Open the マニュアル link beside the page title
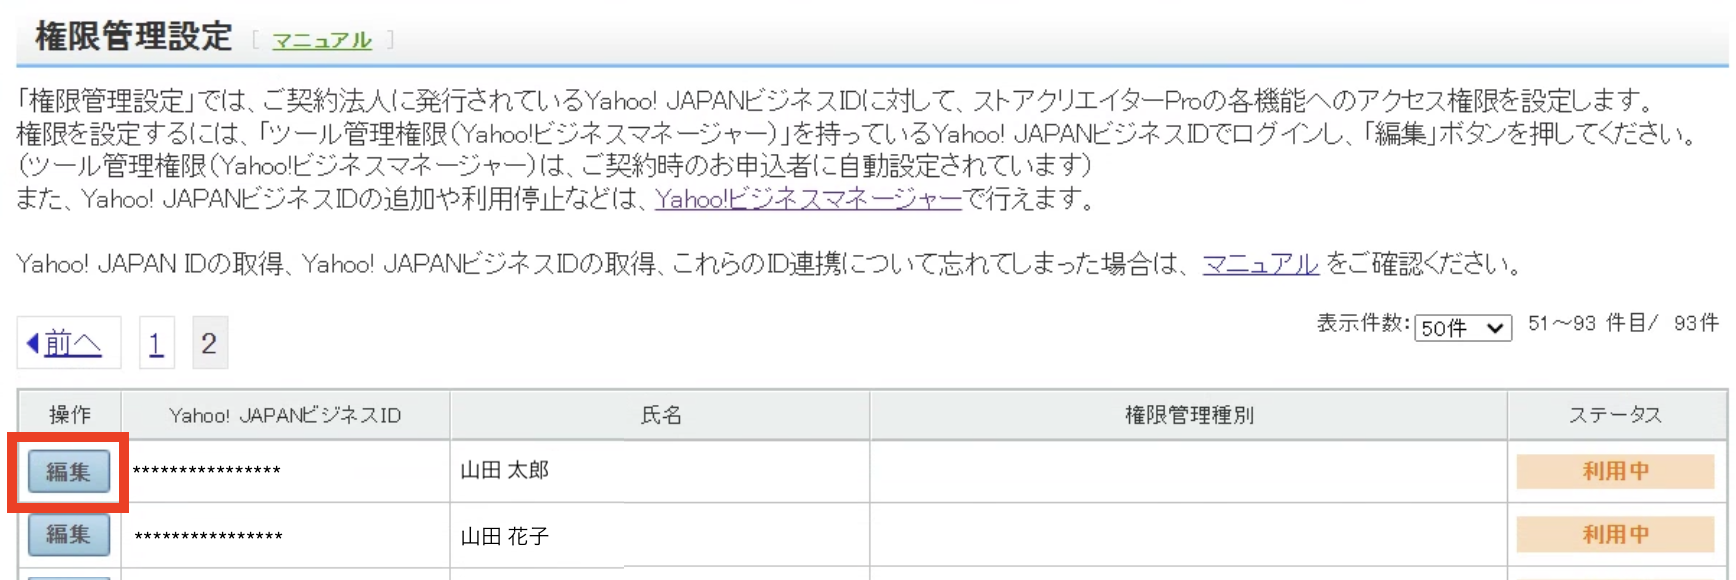Viewport: 1736px width, 580px height. point(322,40)
